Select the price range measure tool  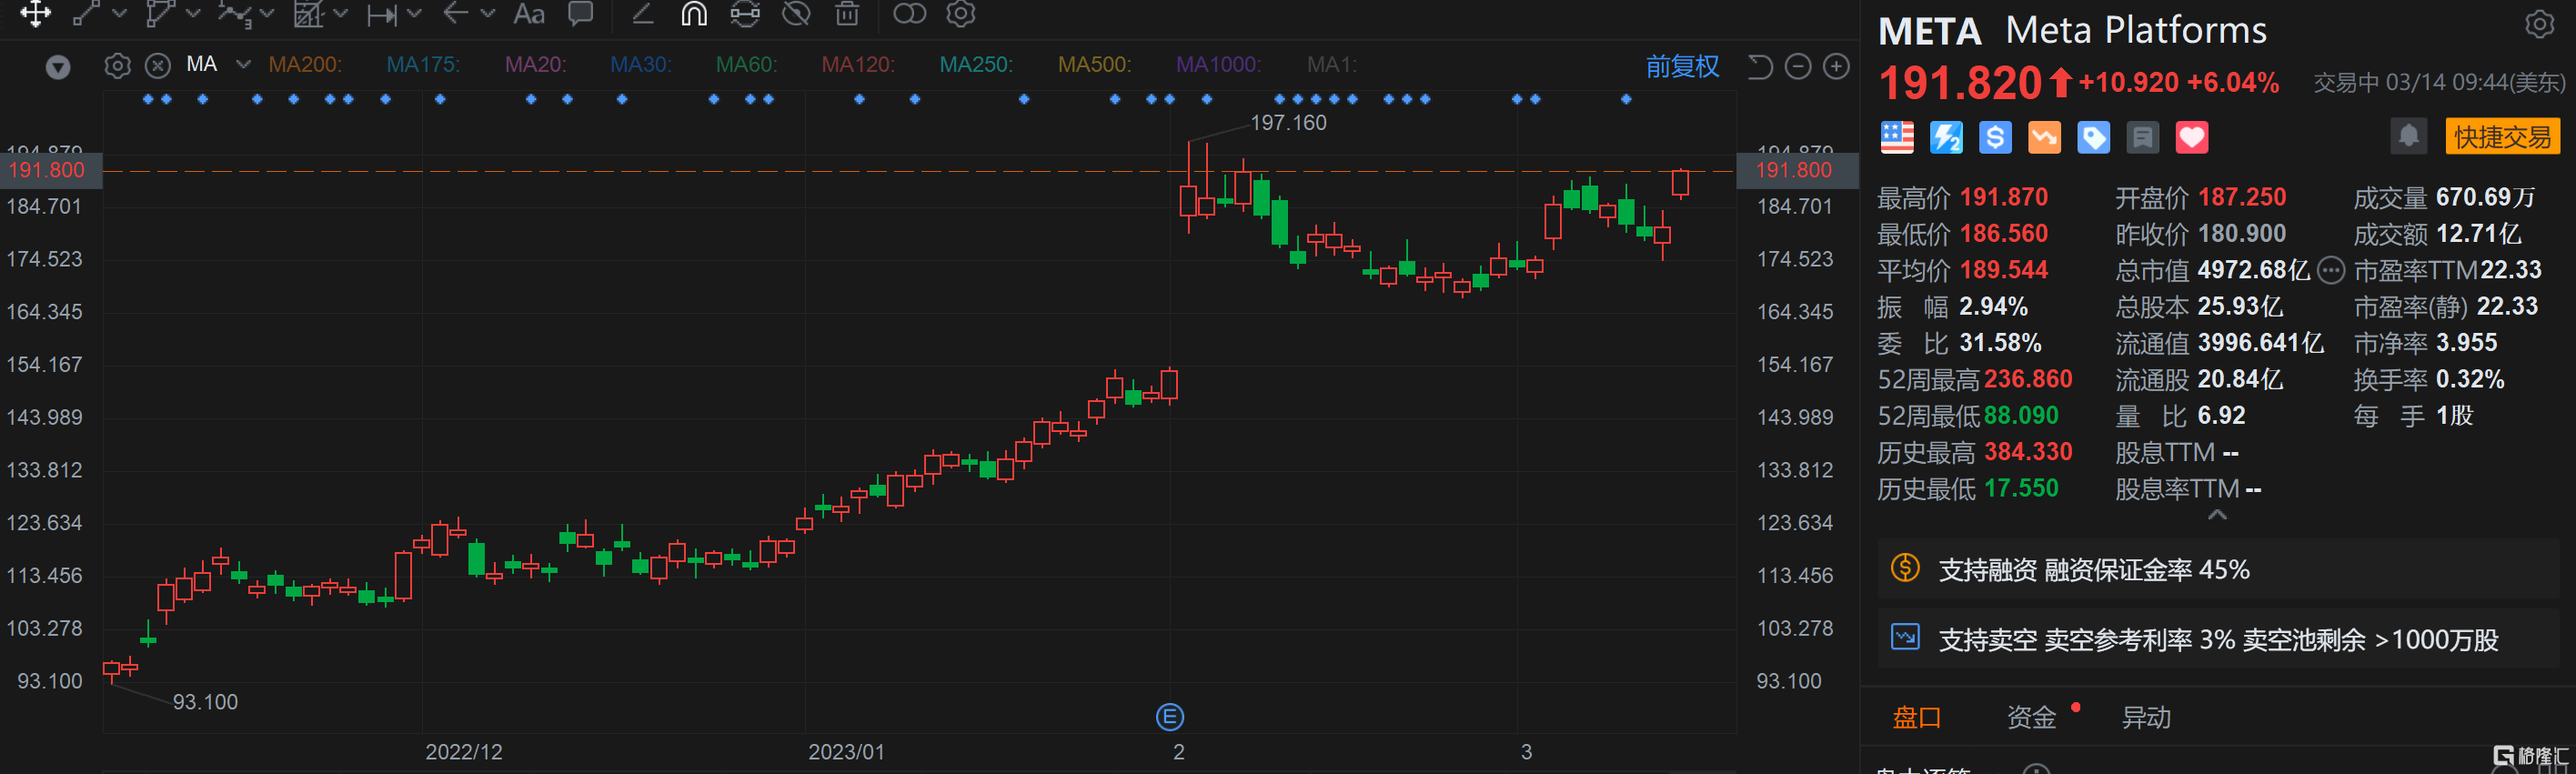click(x=381, y=14)
